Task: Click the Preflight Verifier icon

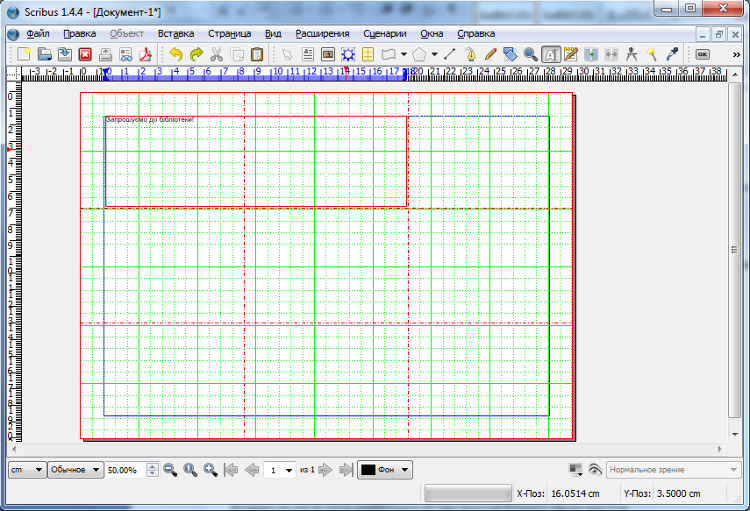Action: click(x=125, y=54)
